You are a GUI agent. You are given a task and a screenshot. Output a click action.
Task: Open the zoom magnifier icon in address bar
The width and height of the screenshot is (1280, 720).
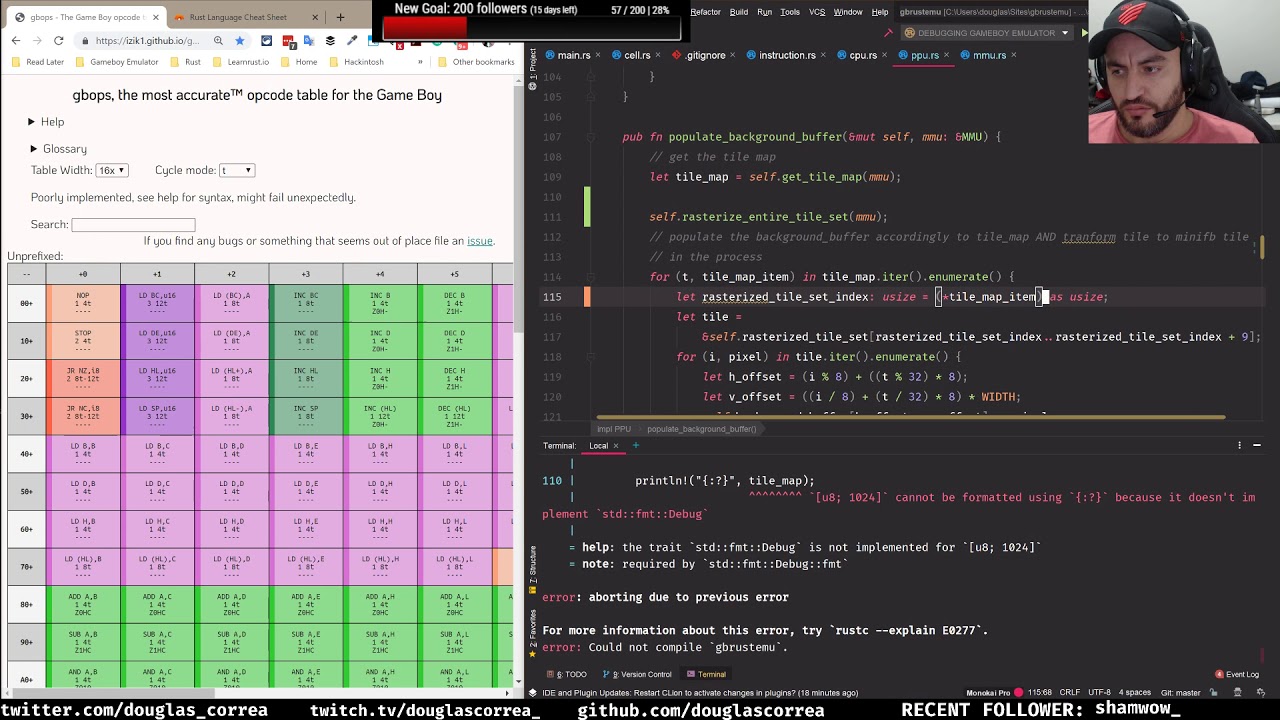218,40
